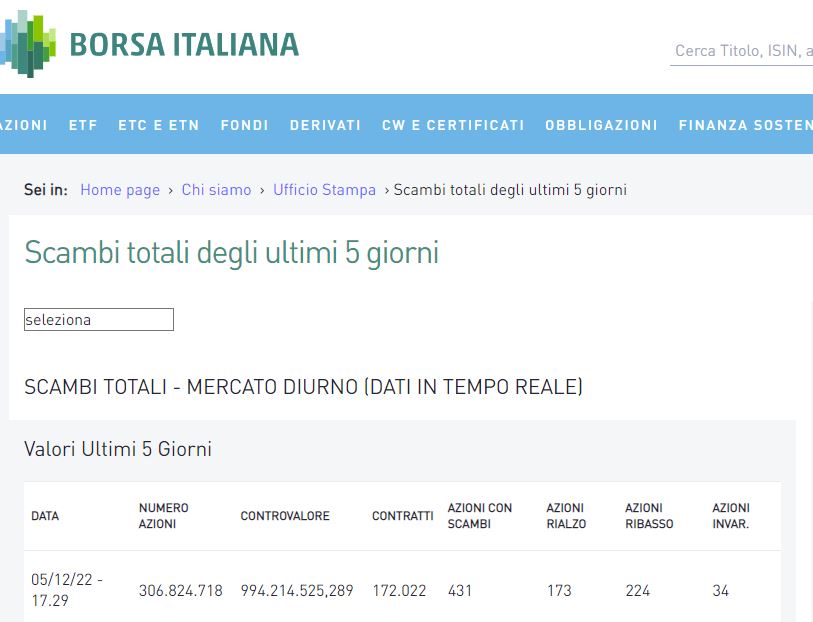Click the 'Azioni Rialzo' column header
The width and height of the screenshot is (813, 622).
coord(566,516)
